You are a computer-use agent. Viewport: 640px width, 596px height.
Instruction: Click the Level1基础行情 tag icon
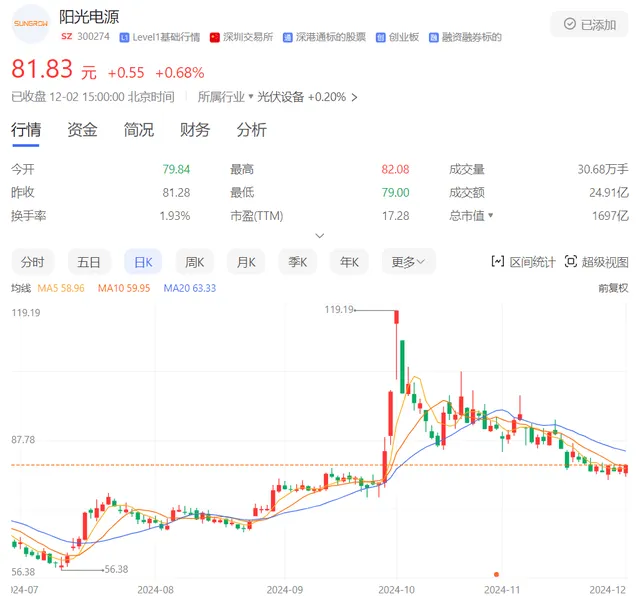click(x=124, y=38)
